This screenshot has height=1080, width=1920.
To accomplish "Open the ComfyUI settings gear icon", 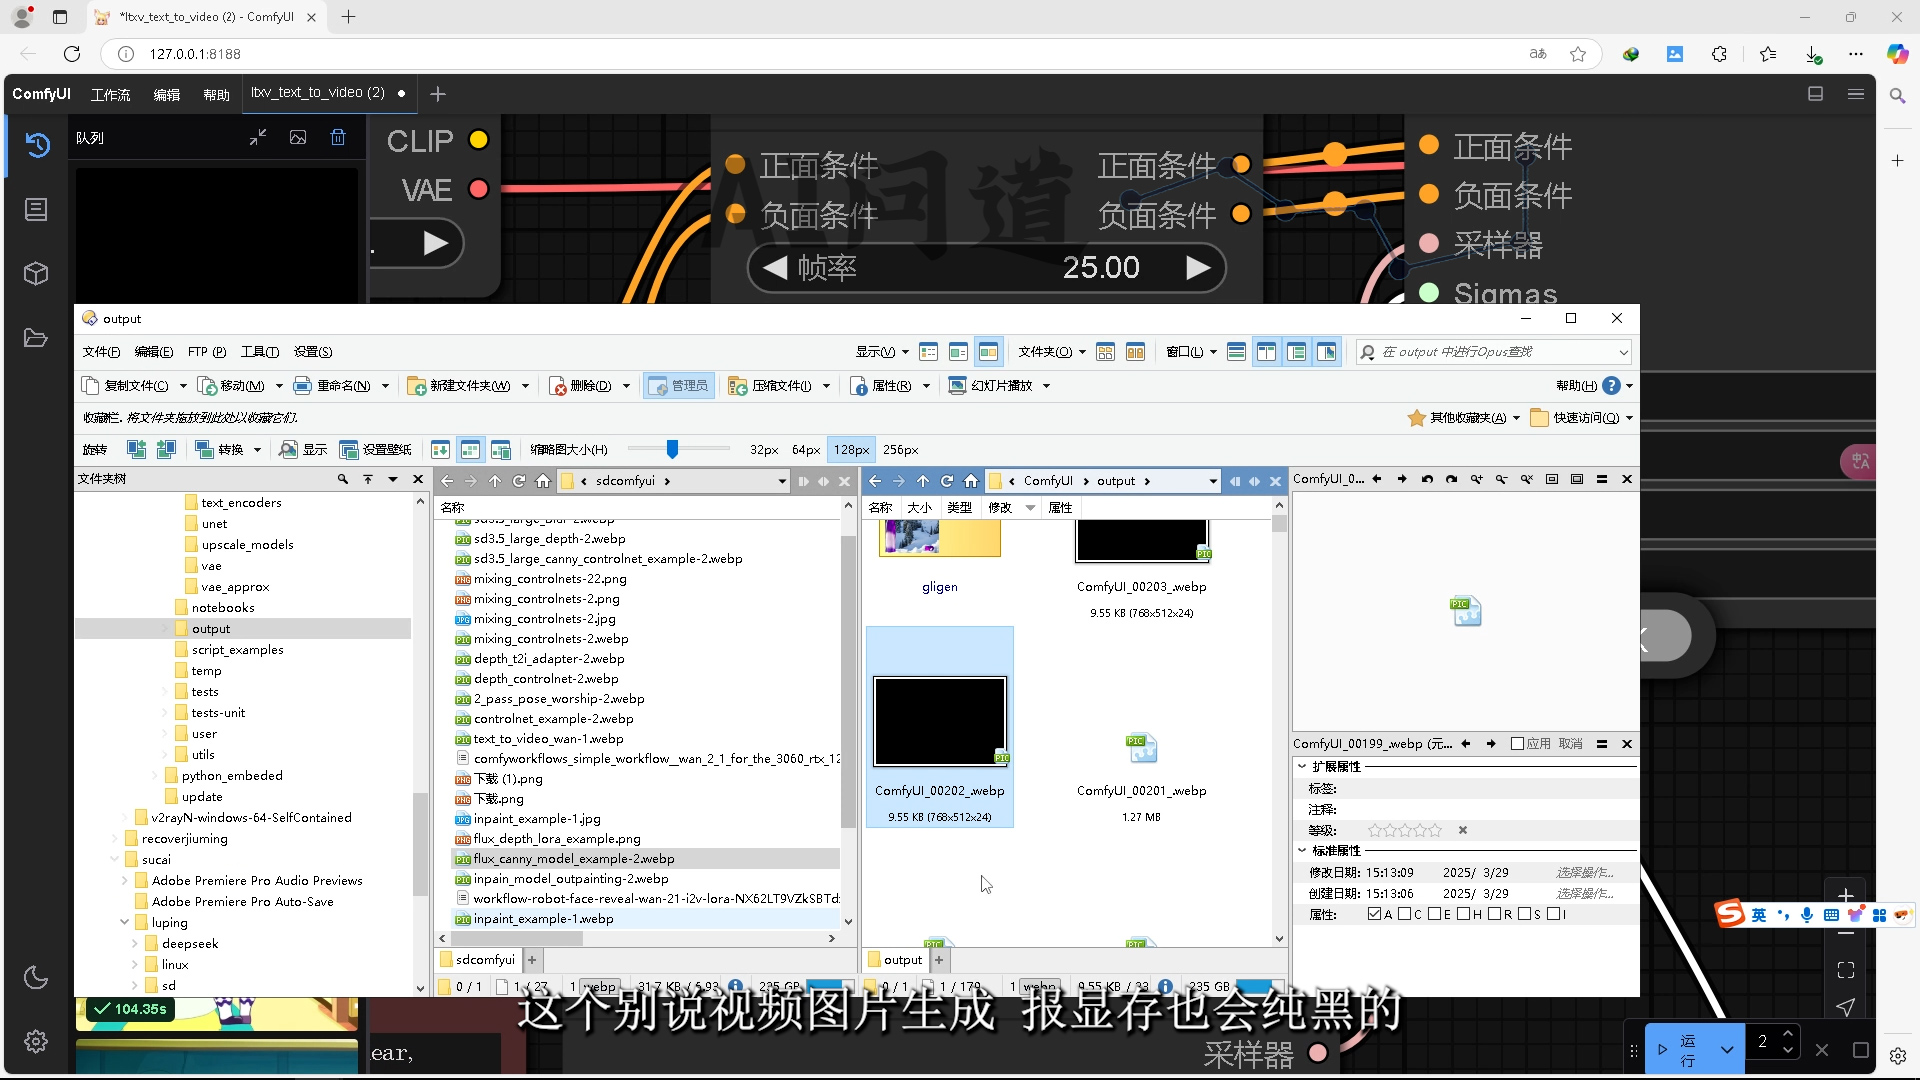I will coord(37,1042).
